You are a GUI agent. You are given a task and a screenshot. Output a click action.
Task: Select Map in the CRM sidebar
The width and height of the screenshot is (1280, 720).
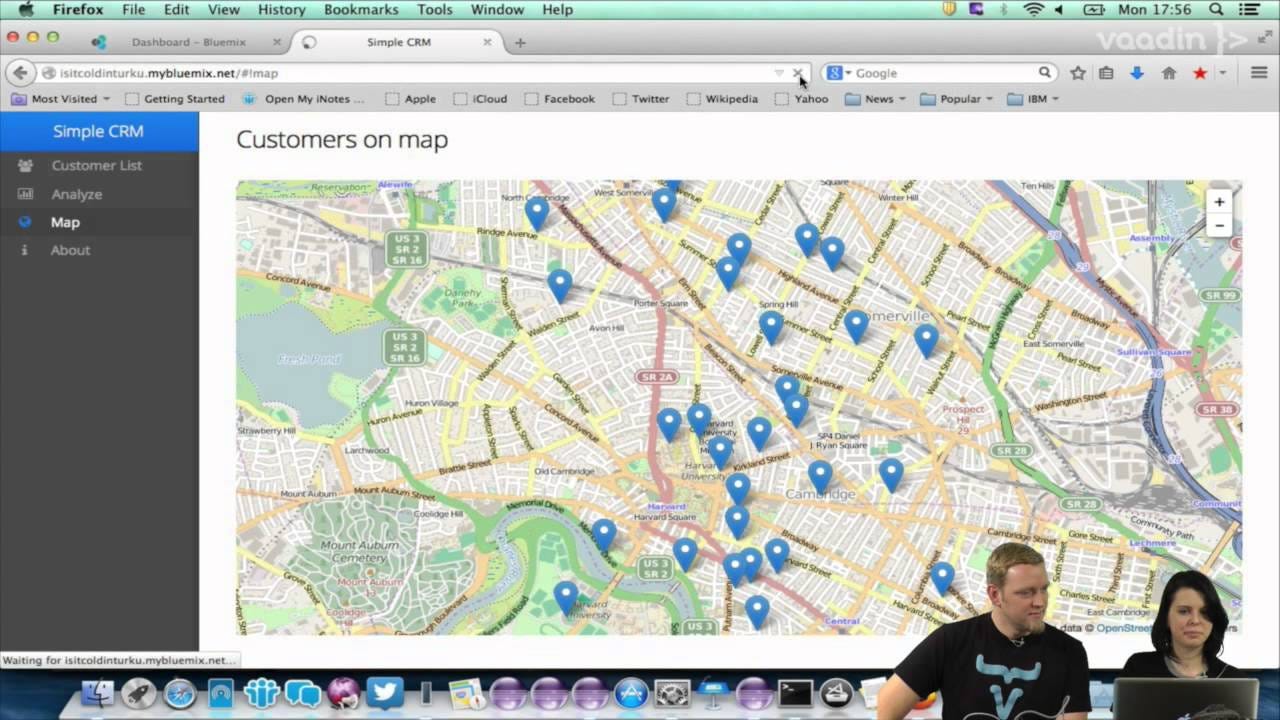pos(65,222)
